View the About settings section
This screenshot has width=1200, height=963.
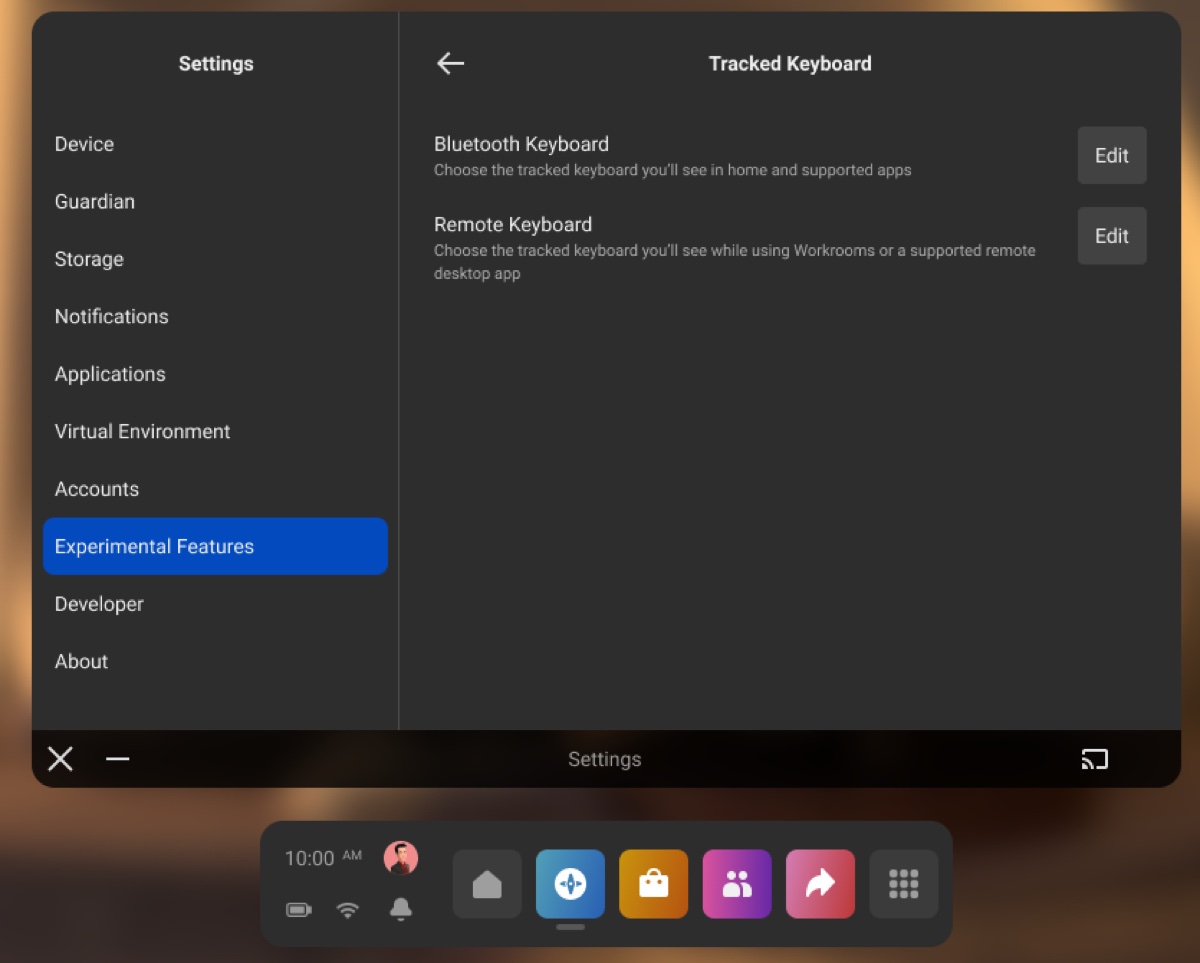[81, 661]
